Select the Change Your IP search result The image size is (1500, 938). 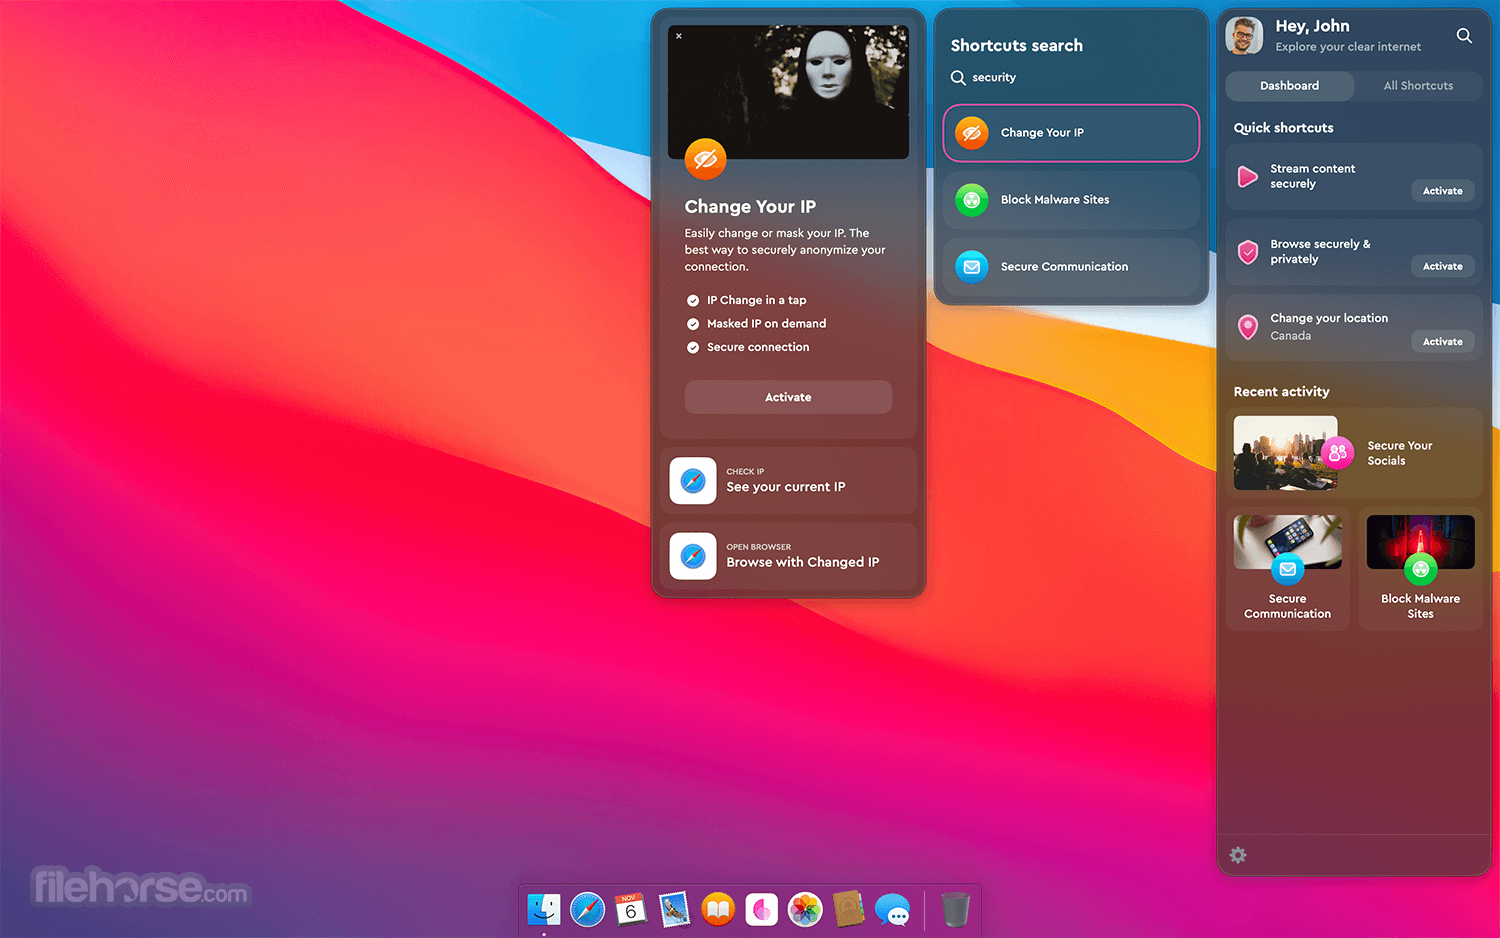pos(1071,133)
